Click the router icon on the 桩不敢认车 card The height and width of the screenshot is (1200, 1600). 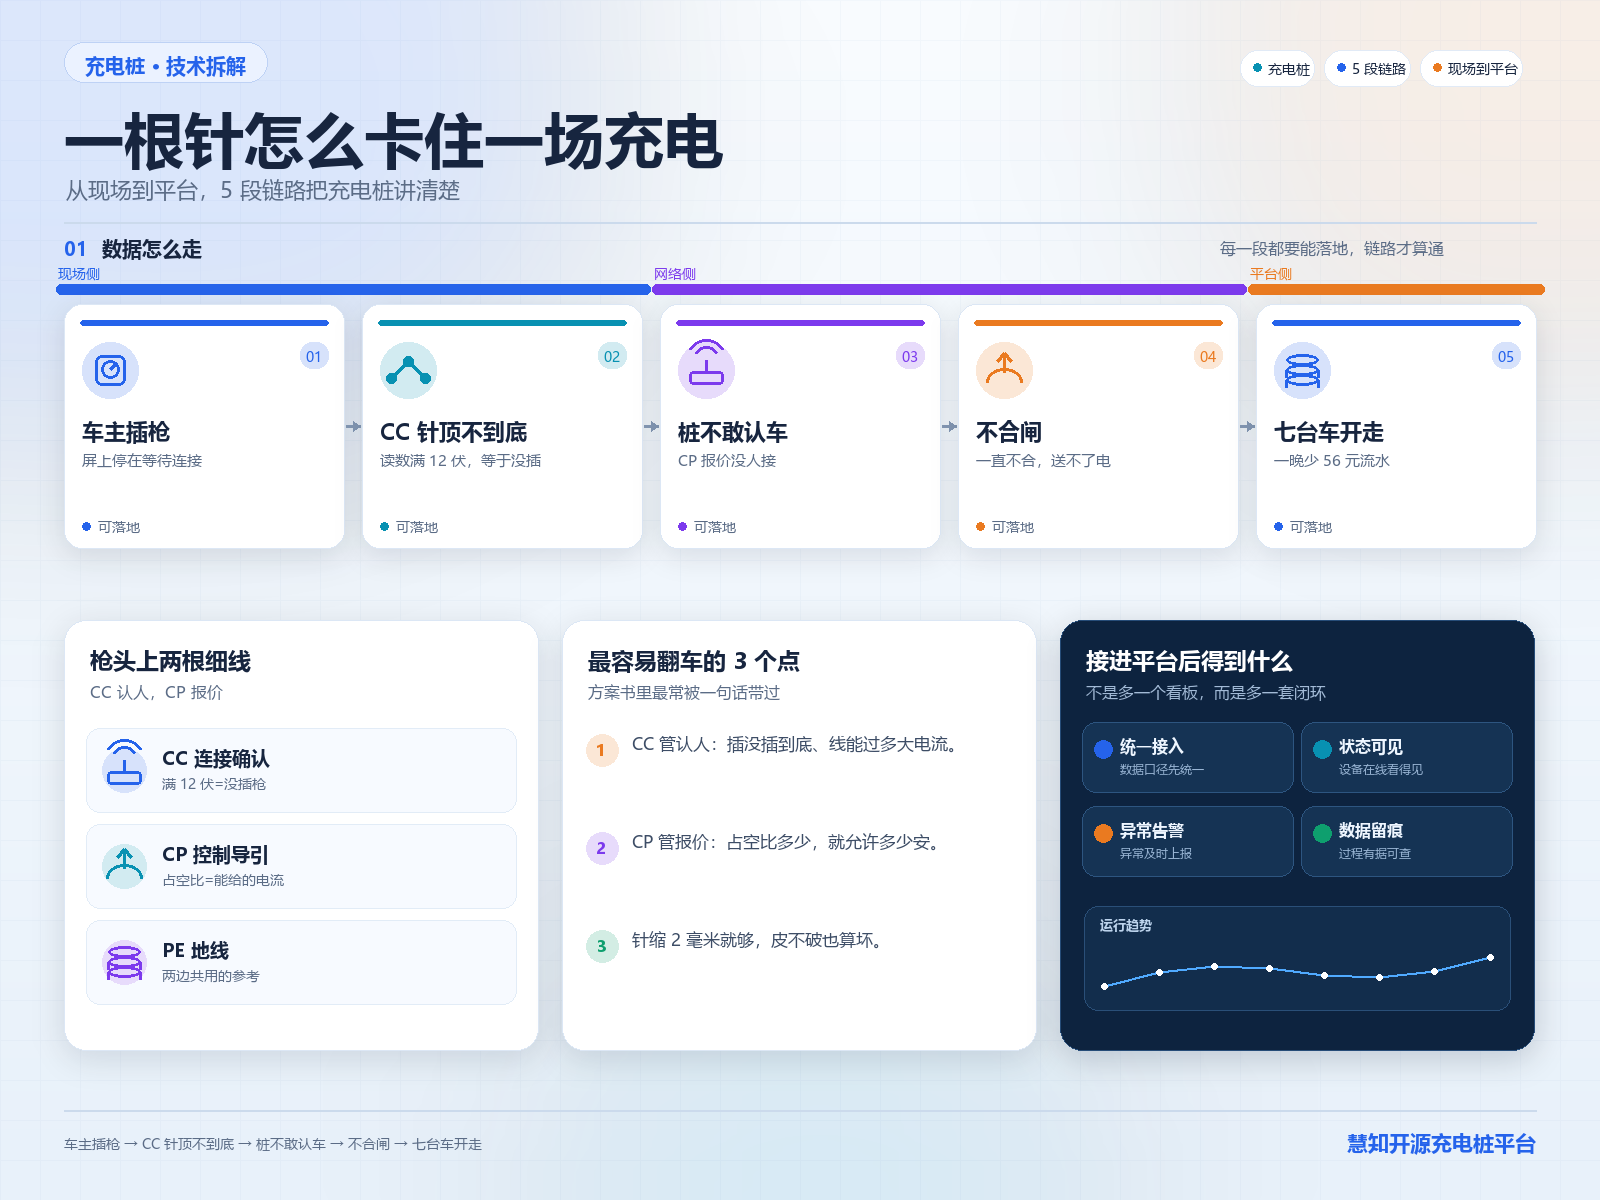(706, 370)
